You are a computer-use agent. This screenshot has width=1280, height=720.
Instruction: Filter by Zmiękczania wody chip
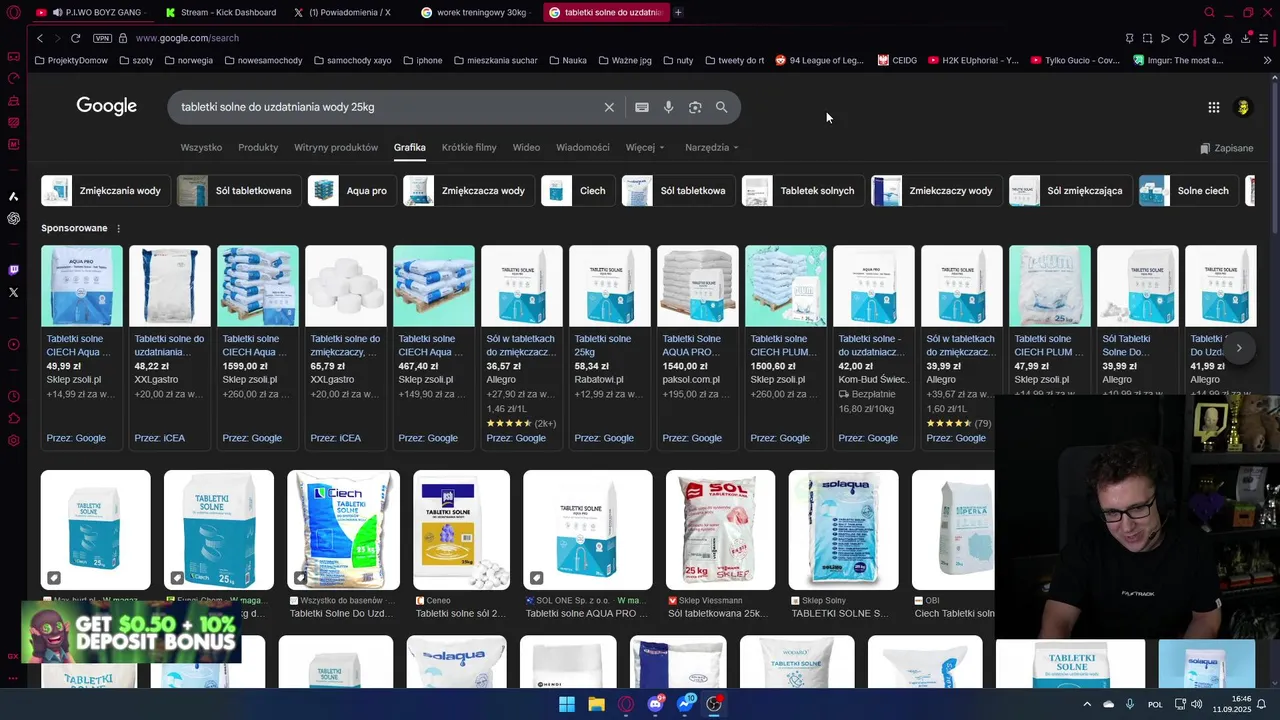point(105,190)
